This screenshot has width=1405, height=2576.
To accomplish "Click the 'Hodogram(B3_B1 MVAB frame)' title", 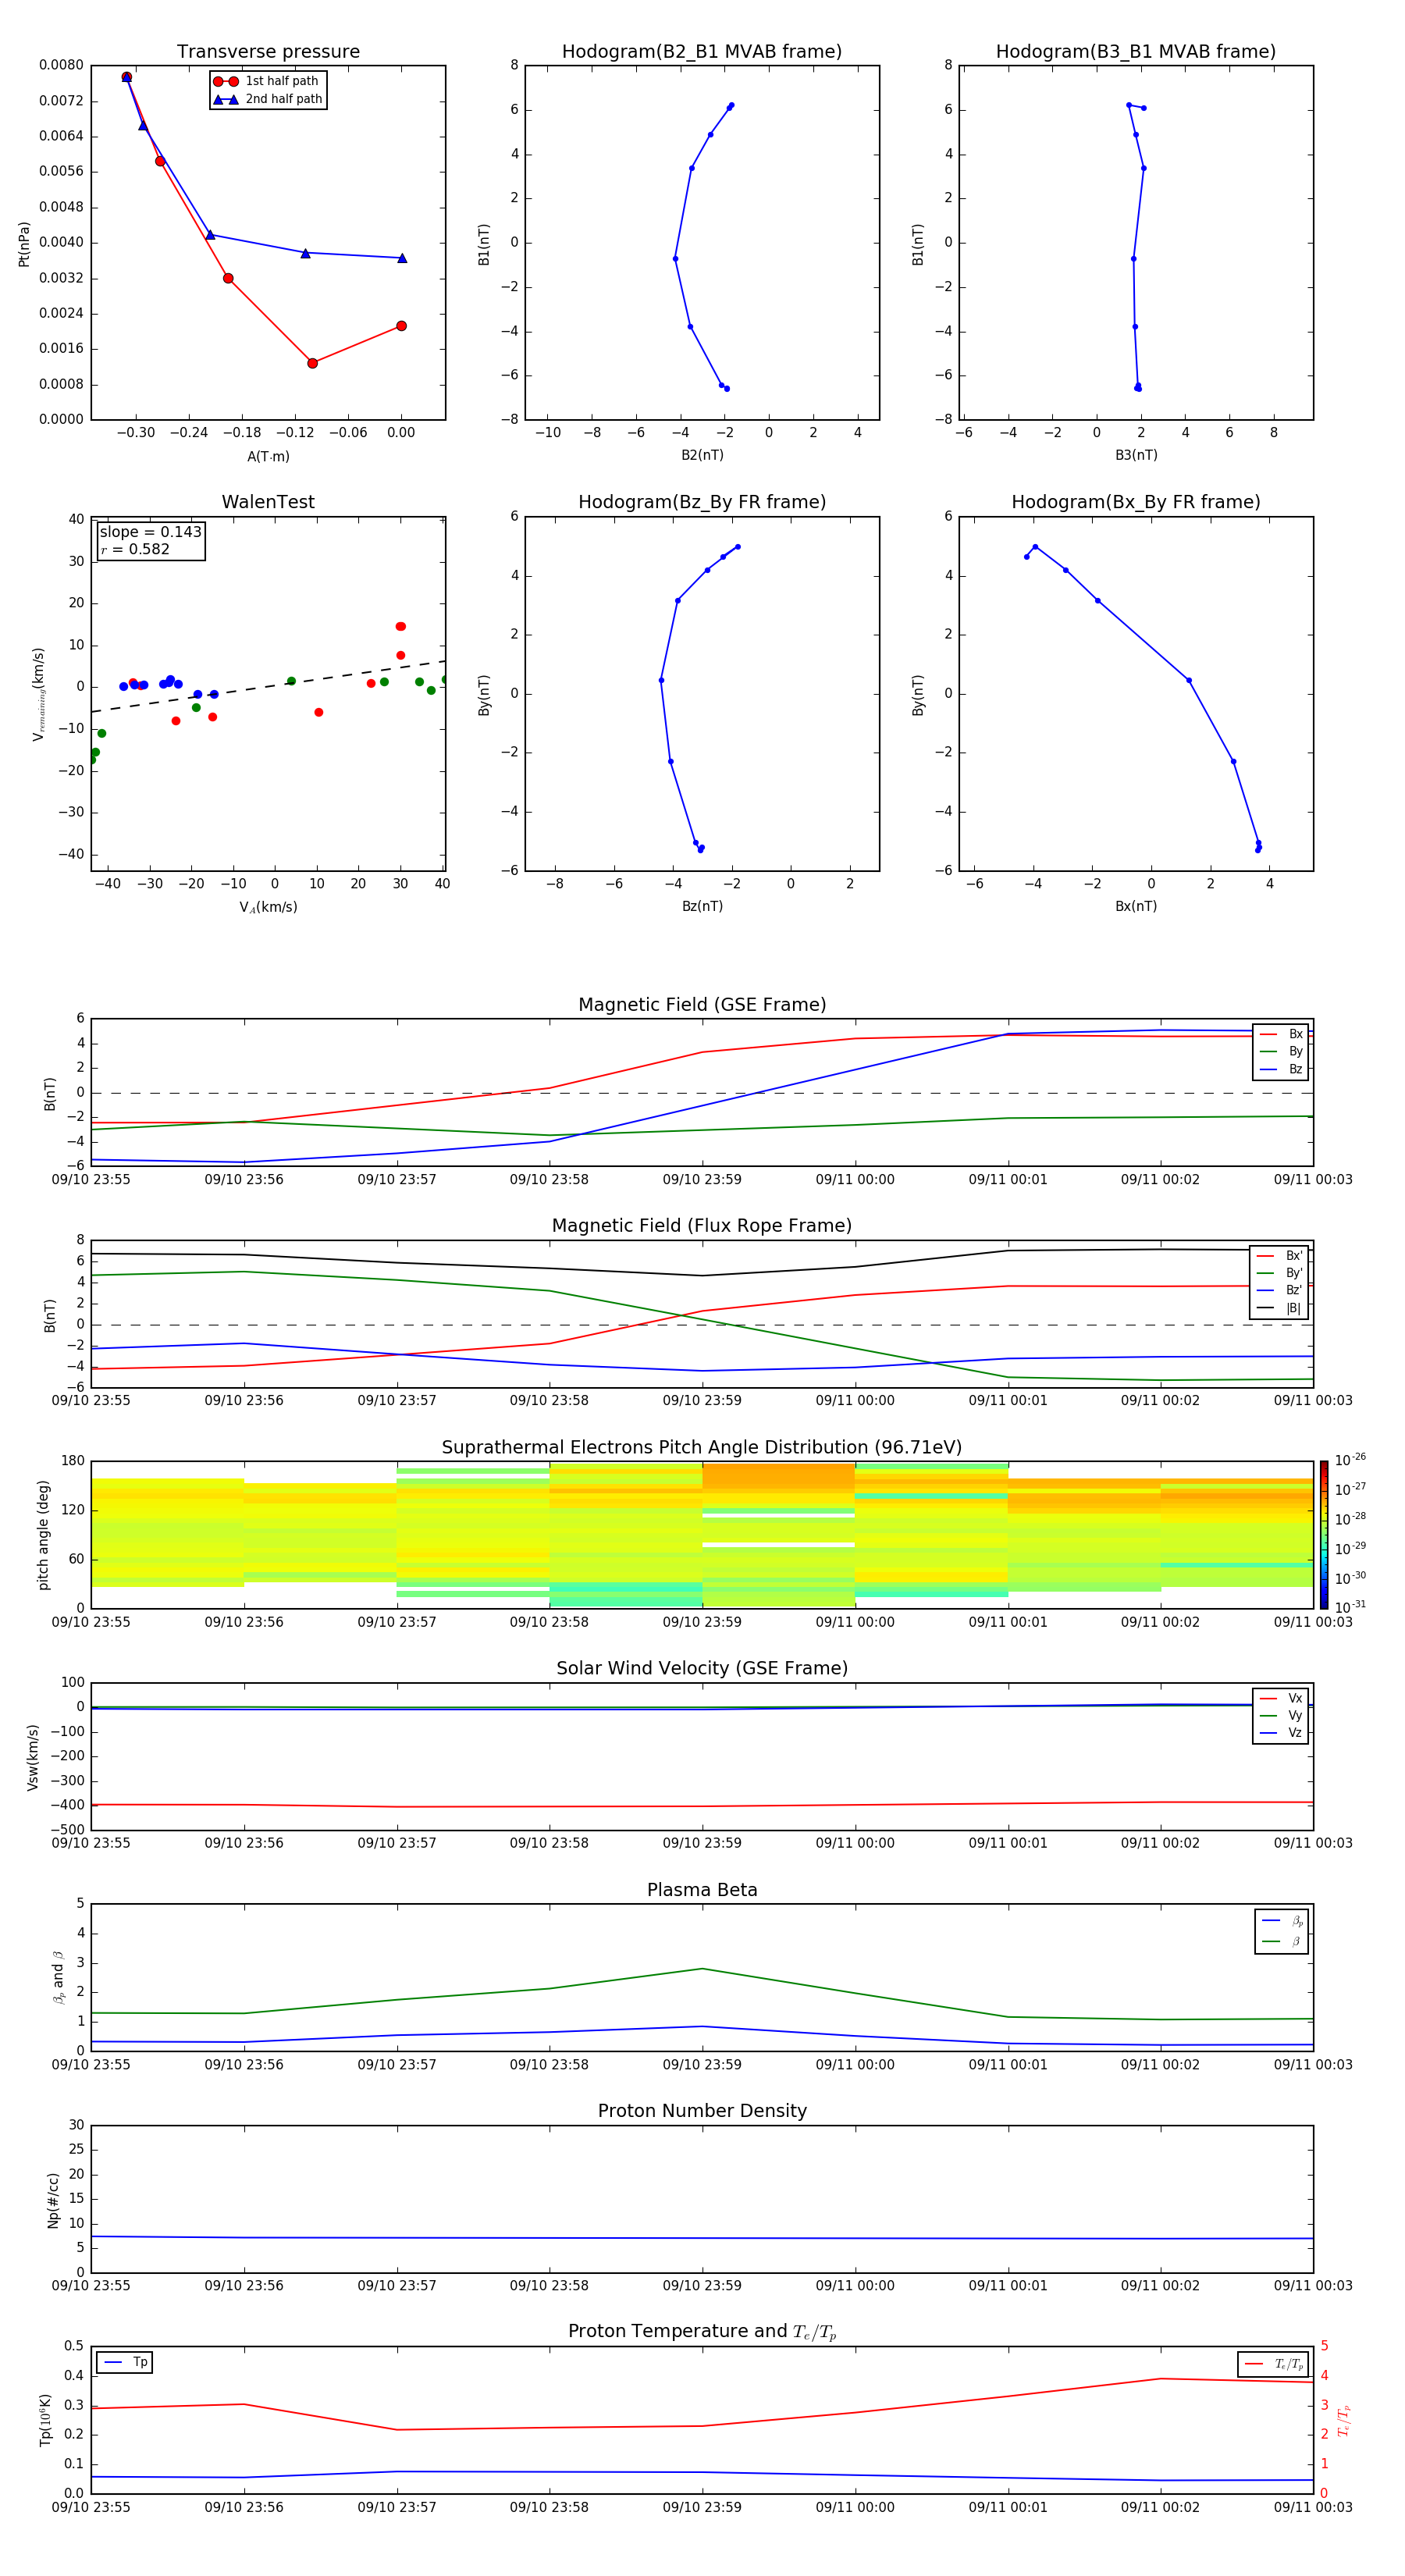I will (1136, 51).
